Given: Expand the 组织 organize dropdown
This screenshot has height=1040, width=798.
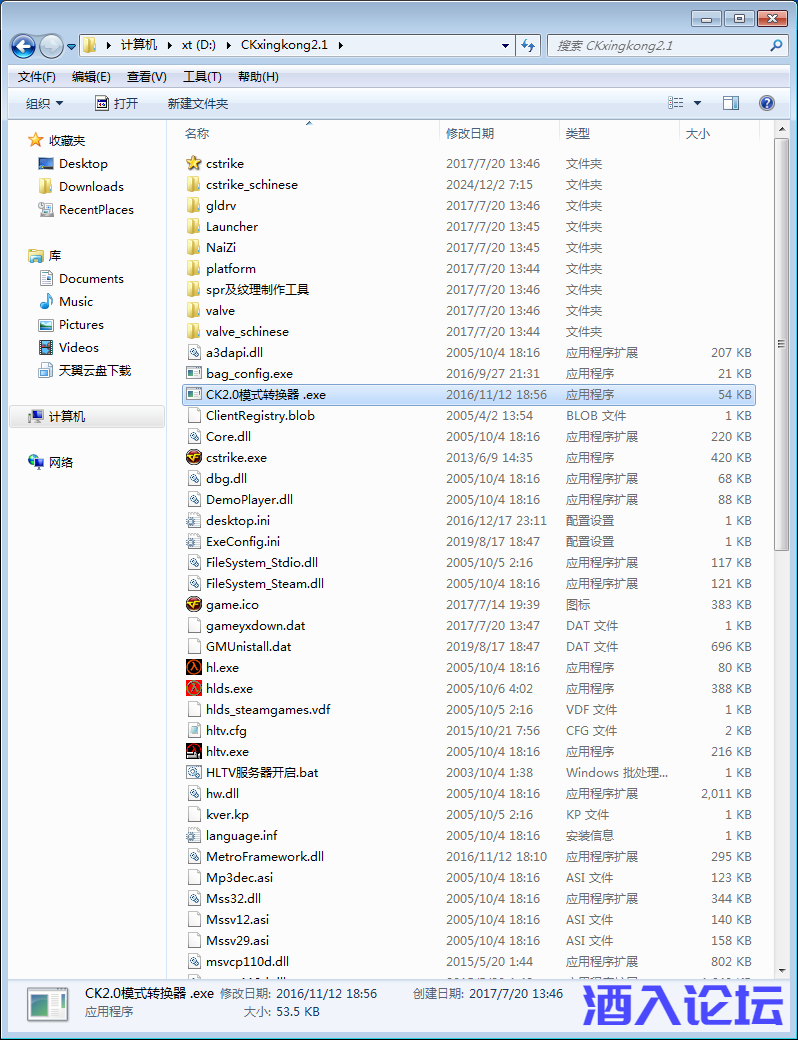Looking at the screenshot, I should 45,103.
